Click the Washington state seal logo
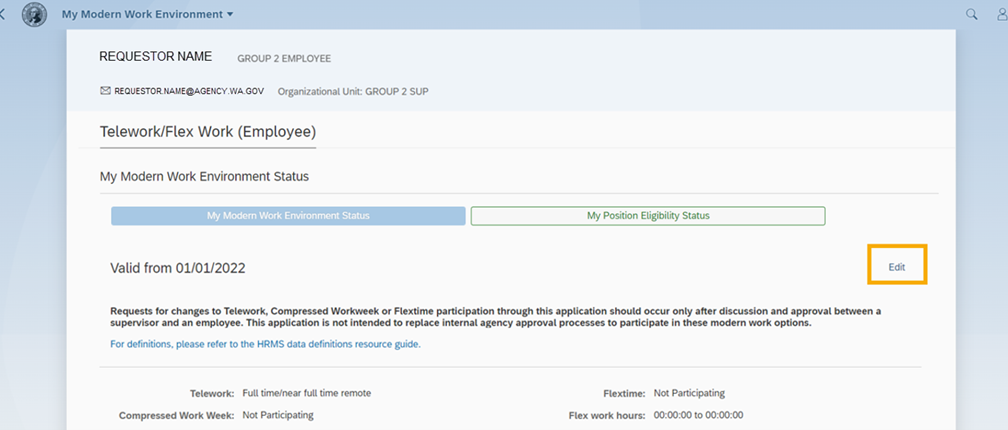This screenshot has width=1008, height=430. click(x=34, y=15)
